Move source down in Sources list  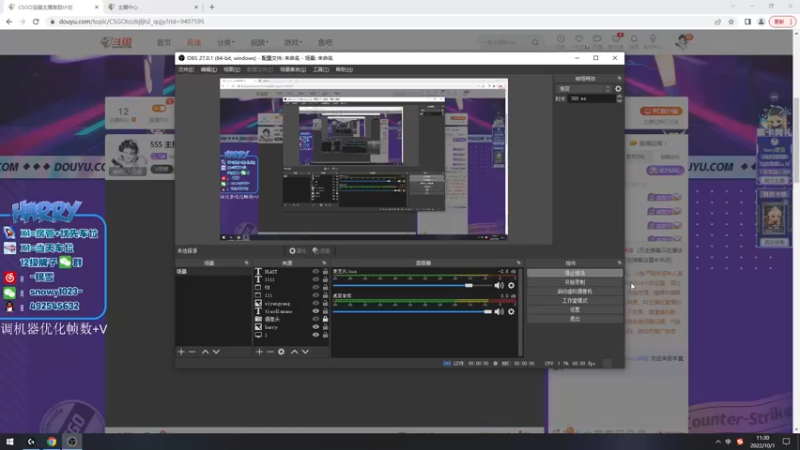coord(305,352)
